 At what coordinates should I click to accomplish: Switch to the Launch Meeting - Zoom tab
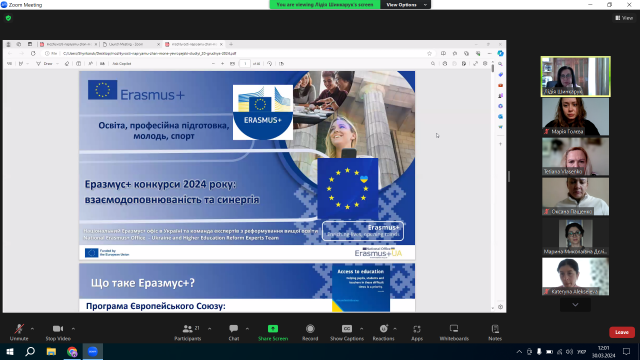pyautogui.click(x=131, y=44)
